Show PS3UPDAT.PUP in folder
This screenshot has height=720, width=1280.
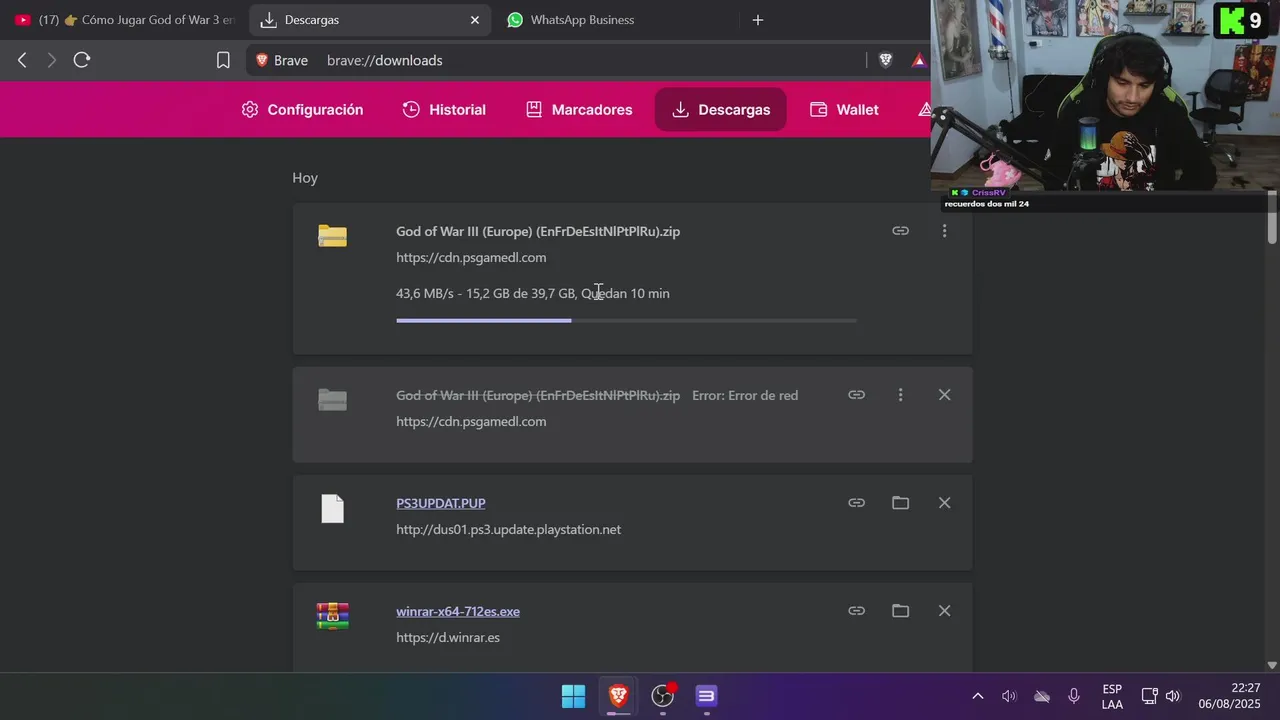coord(900,503)
